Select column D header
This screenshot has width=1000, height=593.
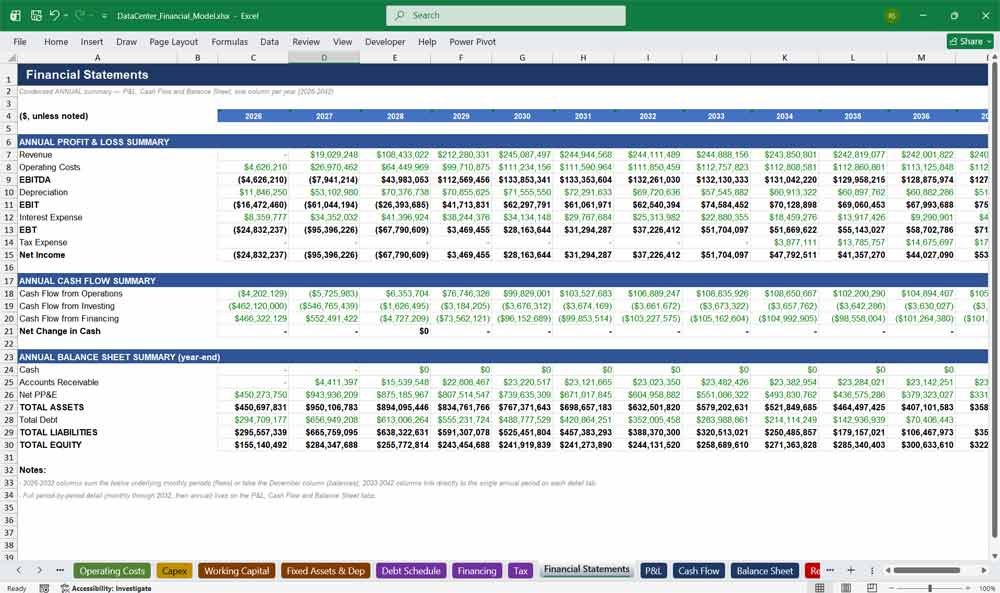pos(324,57)
